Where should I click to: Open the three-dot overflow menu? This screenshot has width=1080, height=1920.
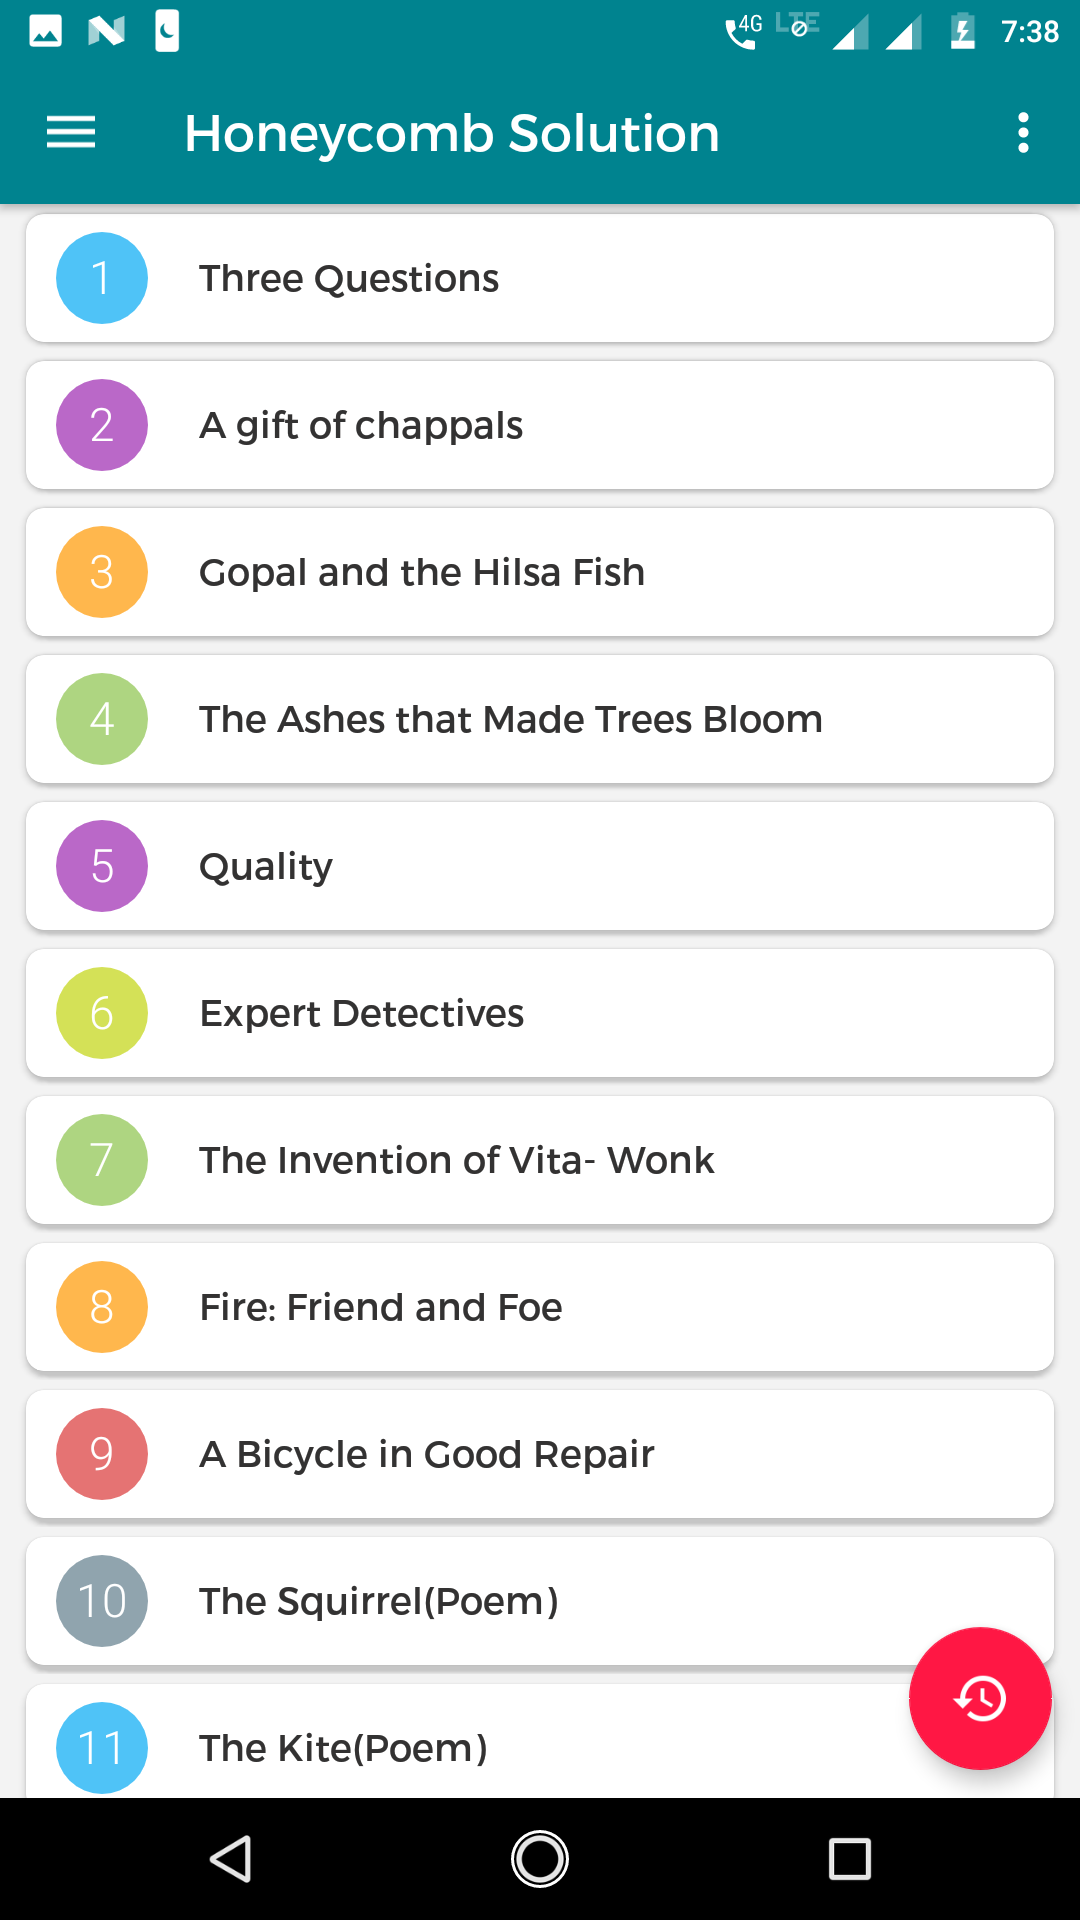[x=1023, y=133]
